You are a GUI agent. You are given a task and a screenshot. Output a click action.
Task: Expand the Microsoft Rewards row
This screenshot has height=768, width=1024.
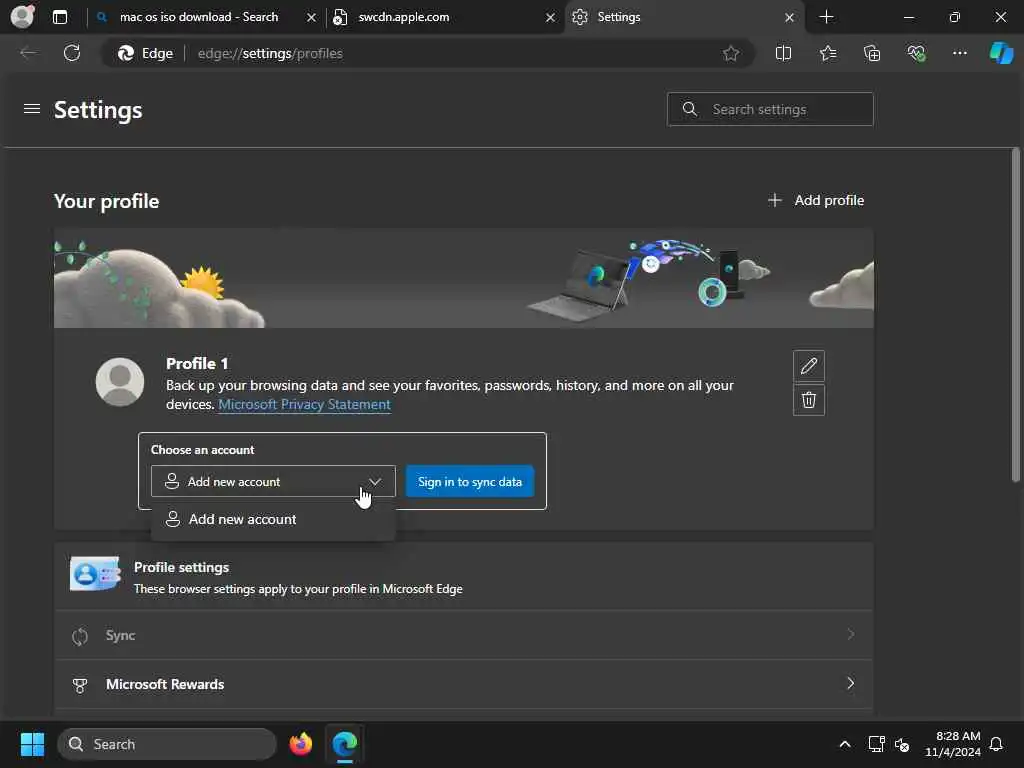464,684
